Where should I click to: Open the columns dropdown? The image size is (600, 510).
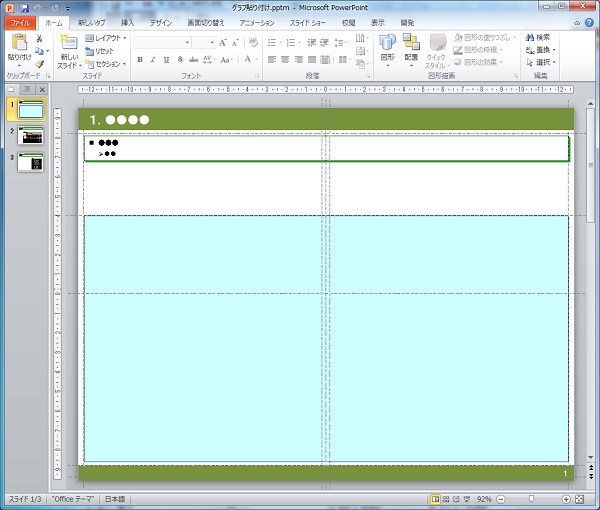(x=344, y=60)
